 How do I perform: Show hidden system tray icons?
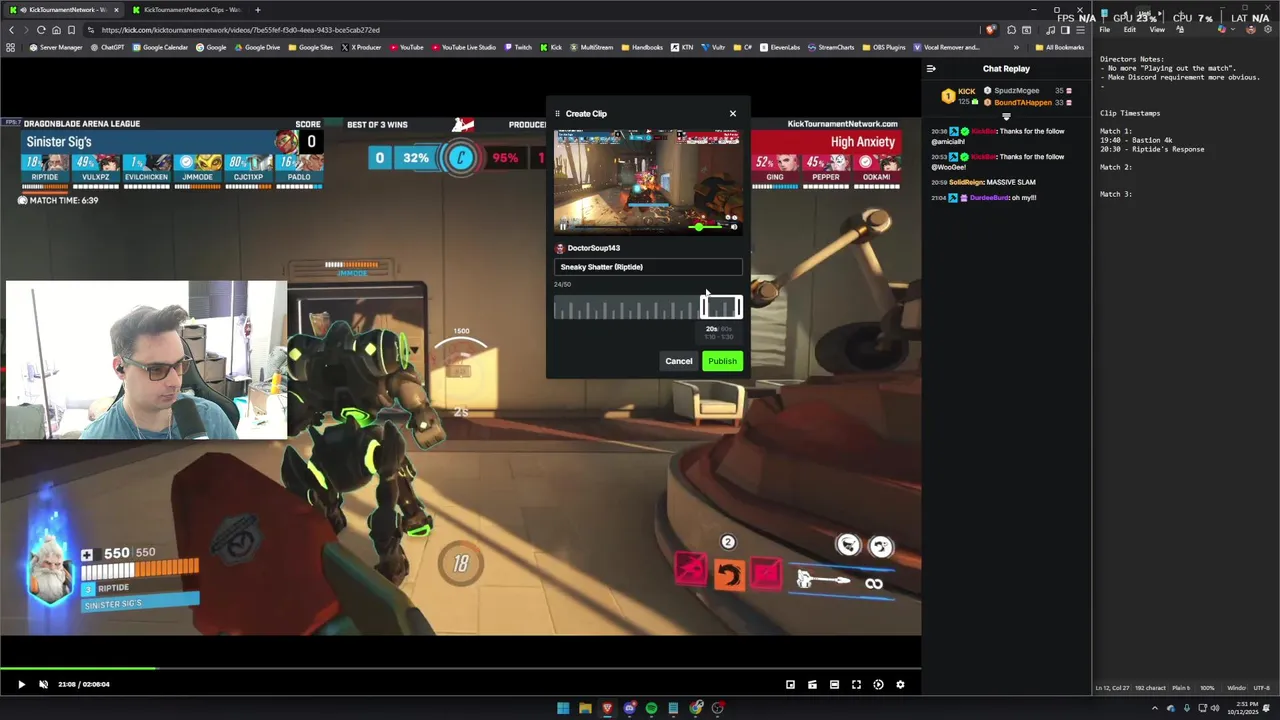pyautogui.click(x=1155, y=708)
